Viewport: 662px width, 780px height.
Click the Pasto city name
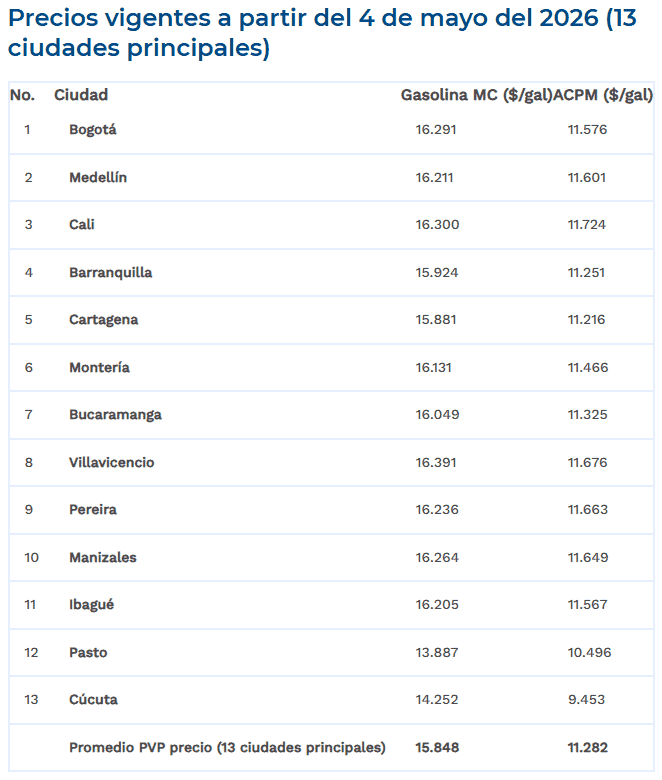pos(88,653)
